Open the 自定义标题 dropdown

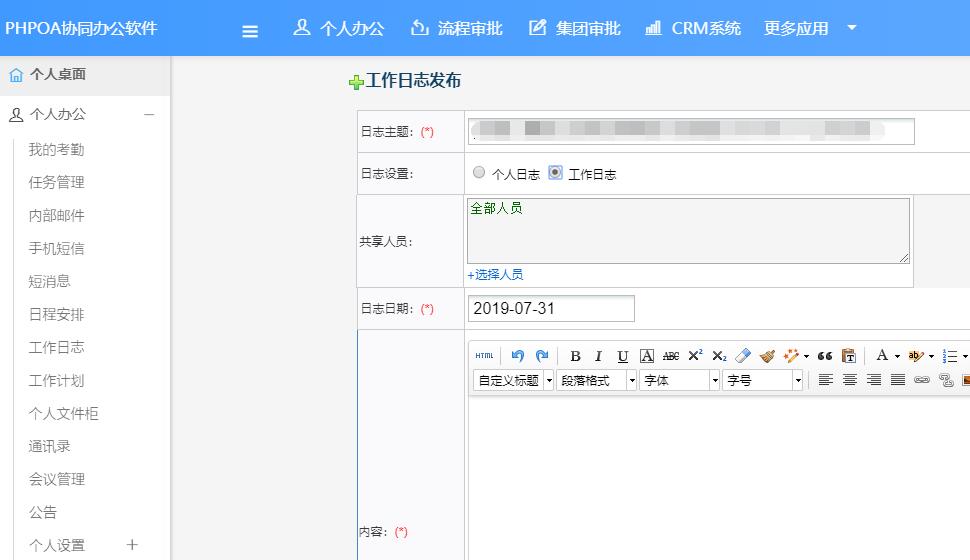point(513,380)
